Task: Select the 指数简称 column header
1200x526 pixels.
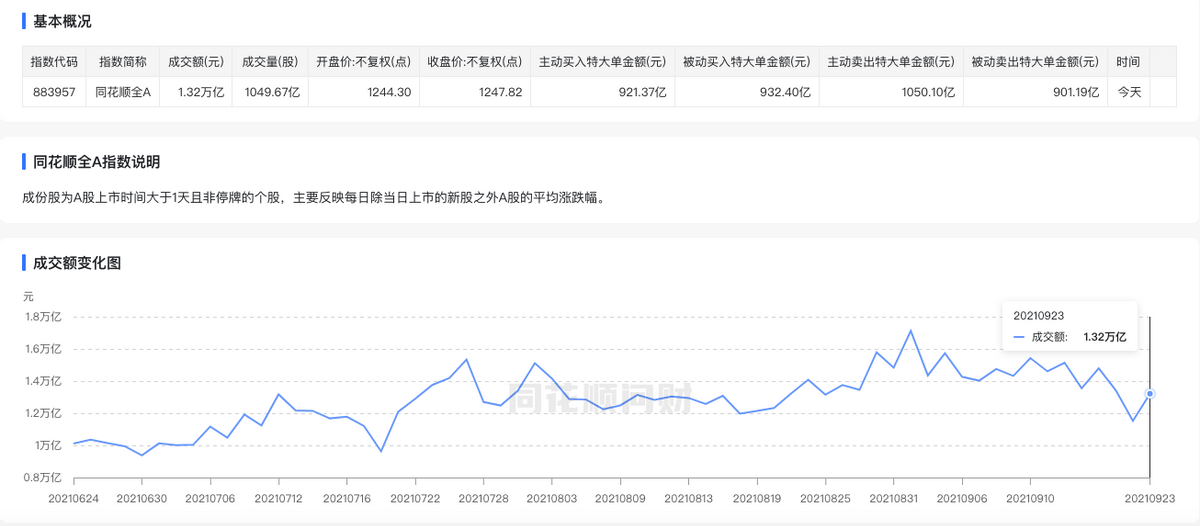Action: (123, 62)
